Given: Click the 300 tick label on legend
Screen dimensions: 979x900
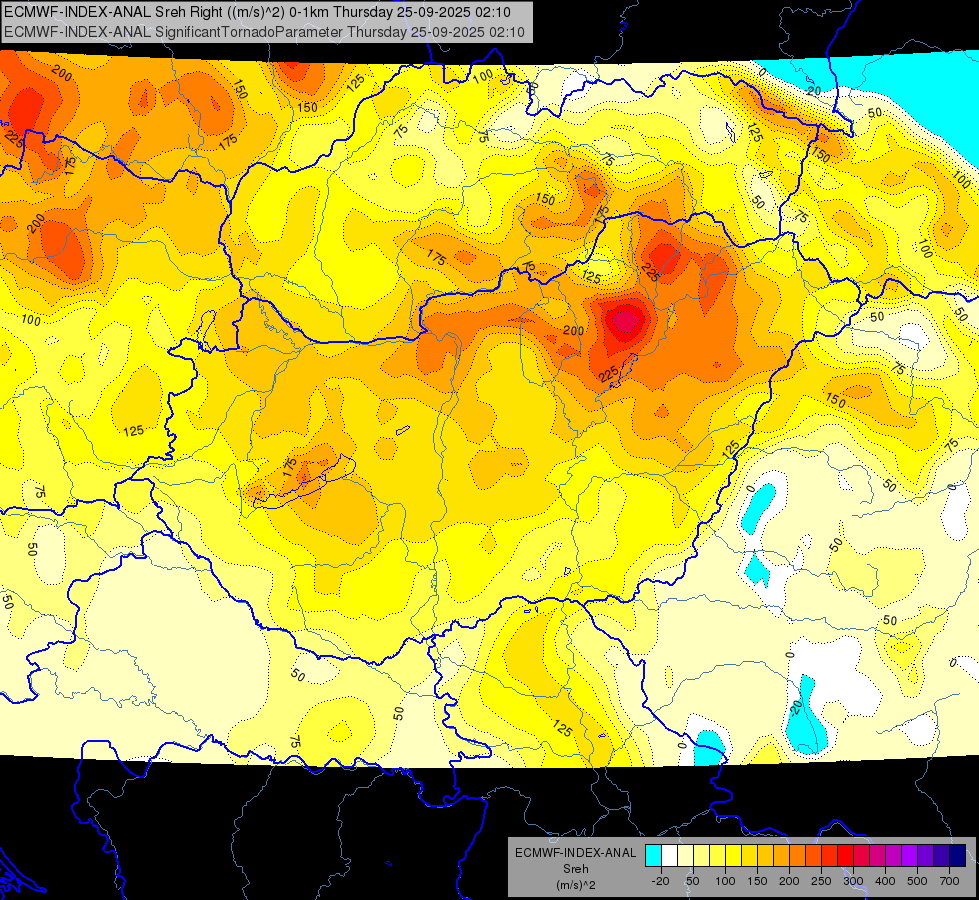Looking at the screenshot, I should pos(853,881).
